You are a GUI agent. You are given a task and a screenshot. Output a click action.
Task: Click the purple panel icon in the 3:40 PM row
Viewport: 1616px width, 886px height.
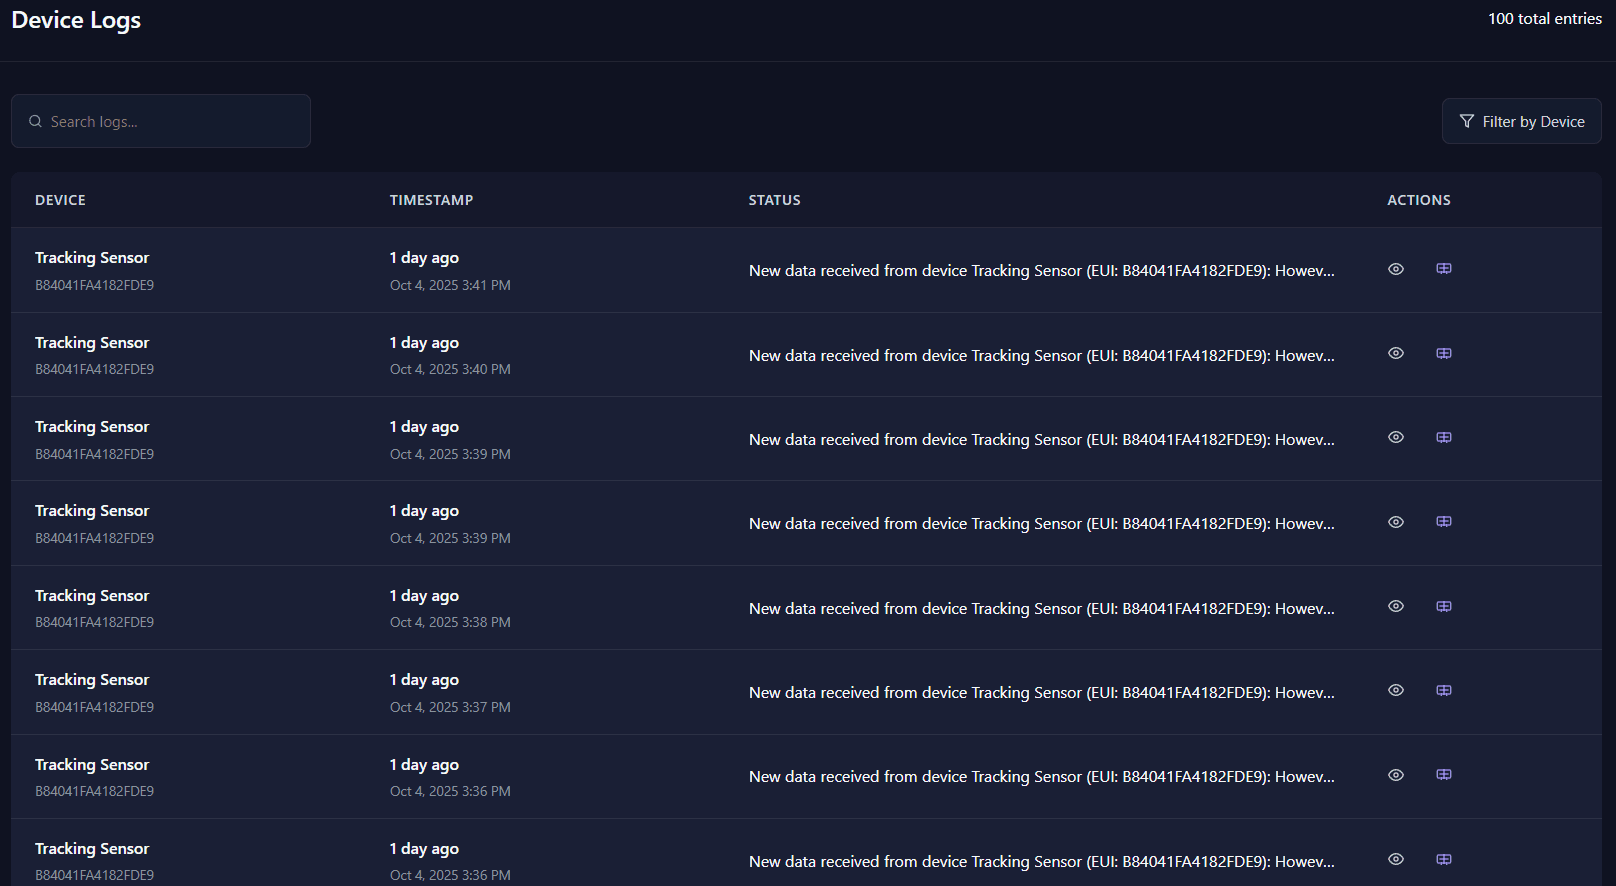pos(1444,353)
